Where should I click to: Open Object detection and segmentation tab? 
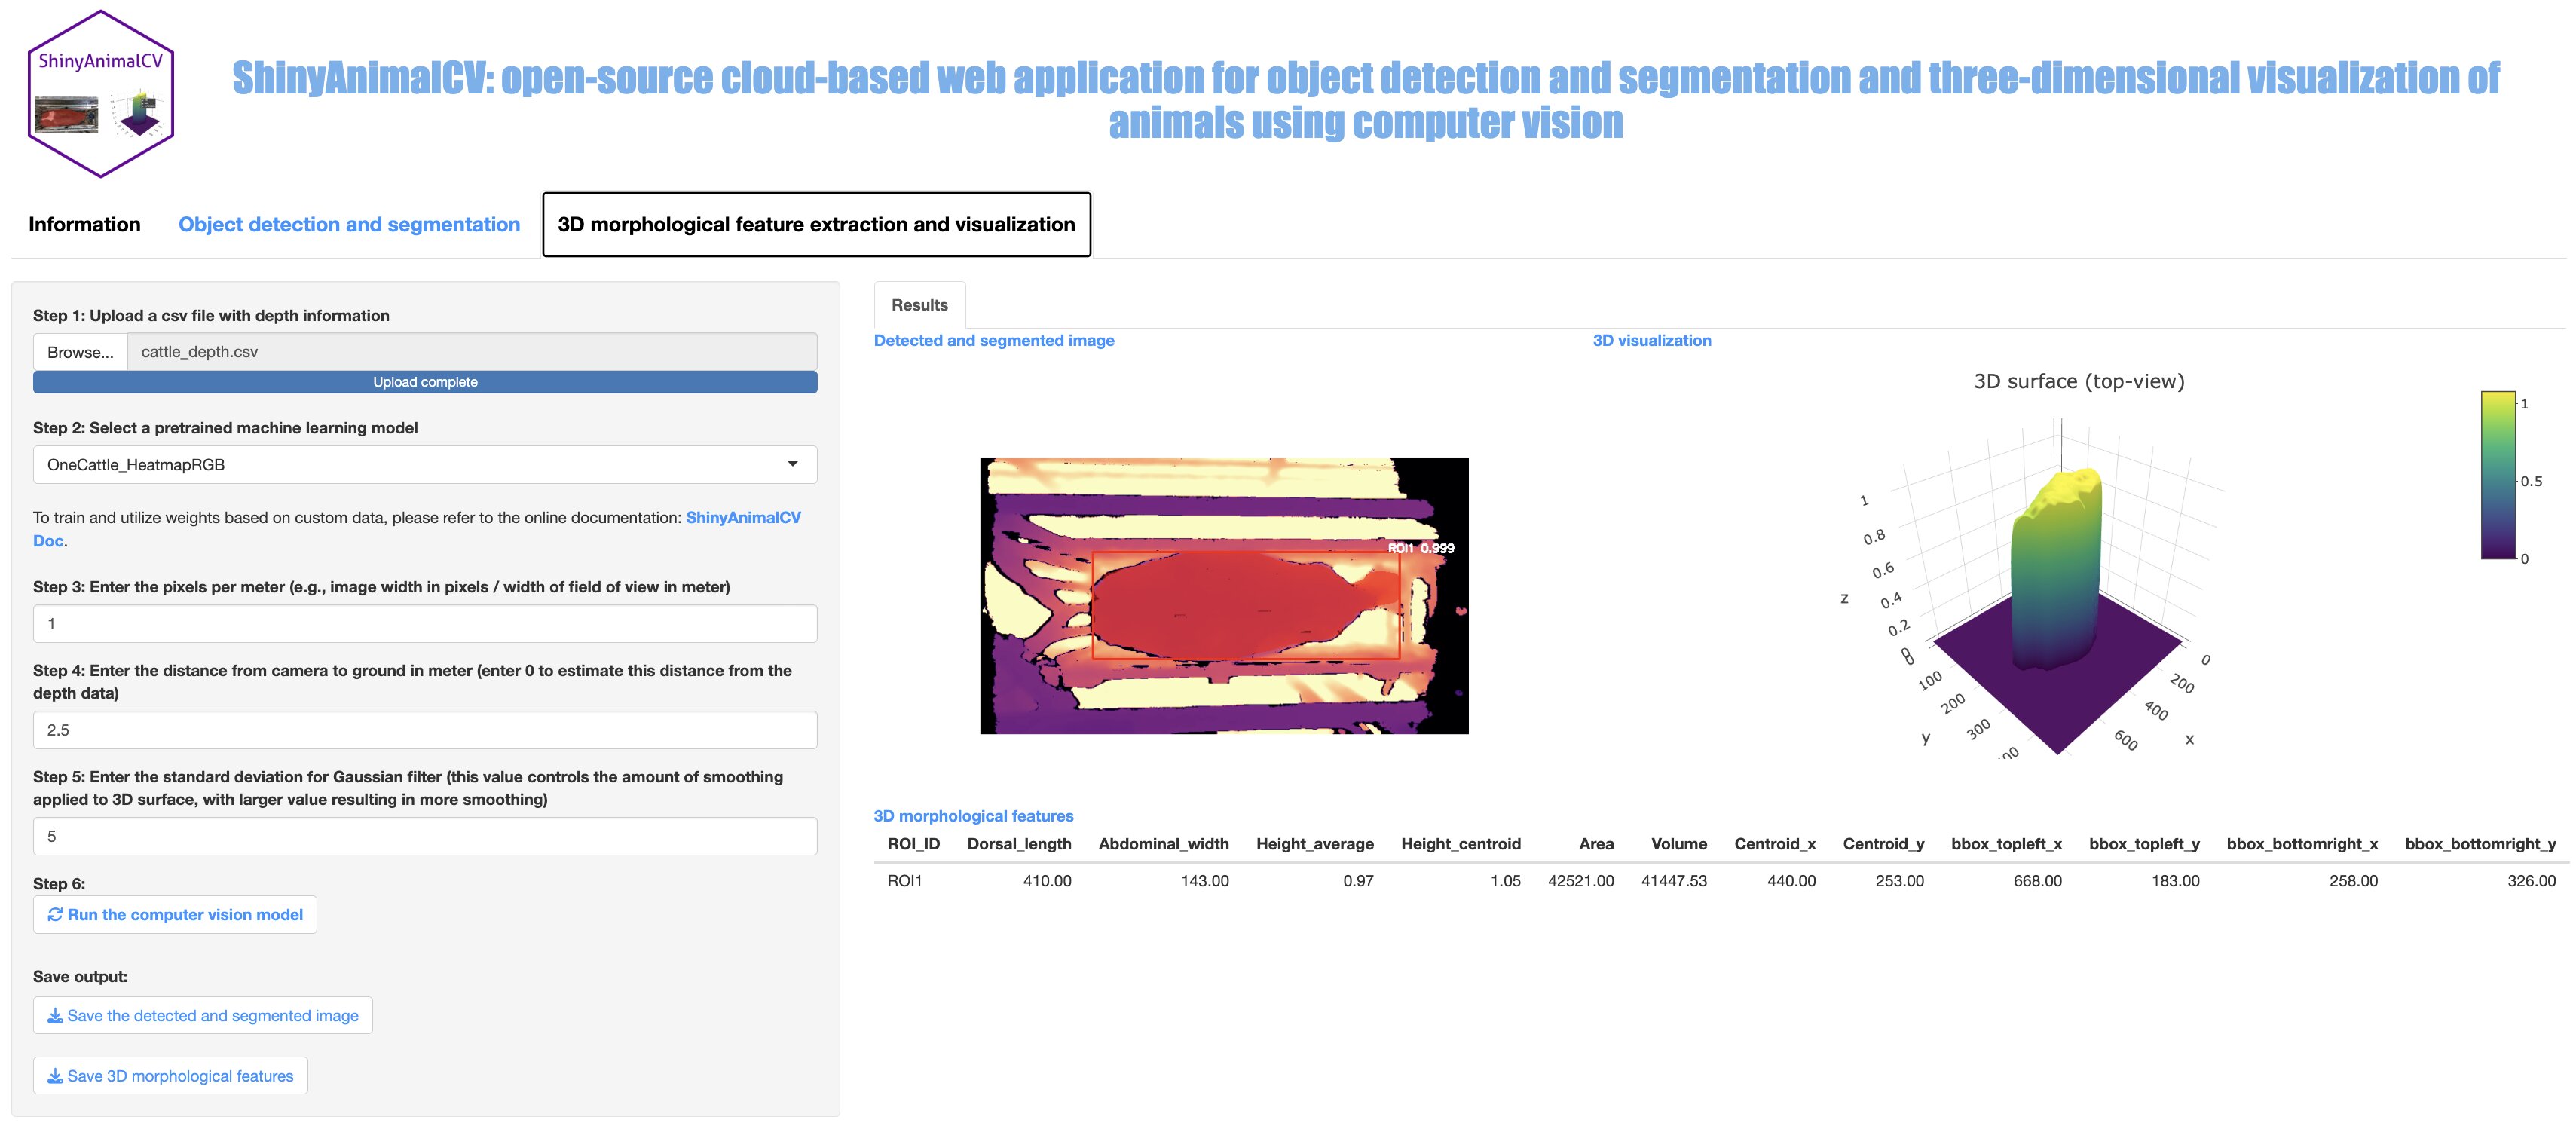click(x=349, y=224)
